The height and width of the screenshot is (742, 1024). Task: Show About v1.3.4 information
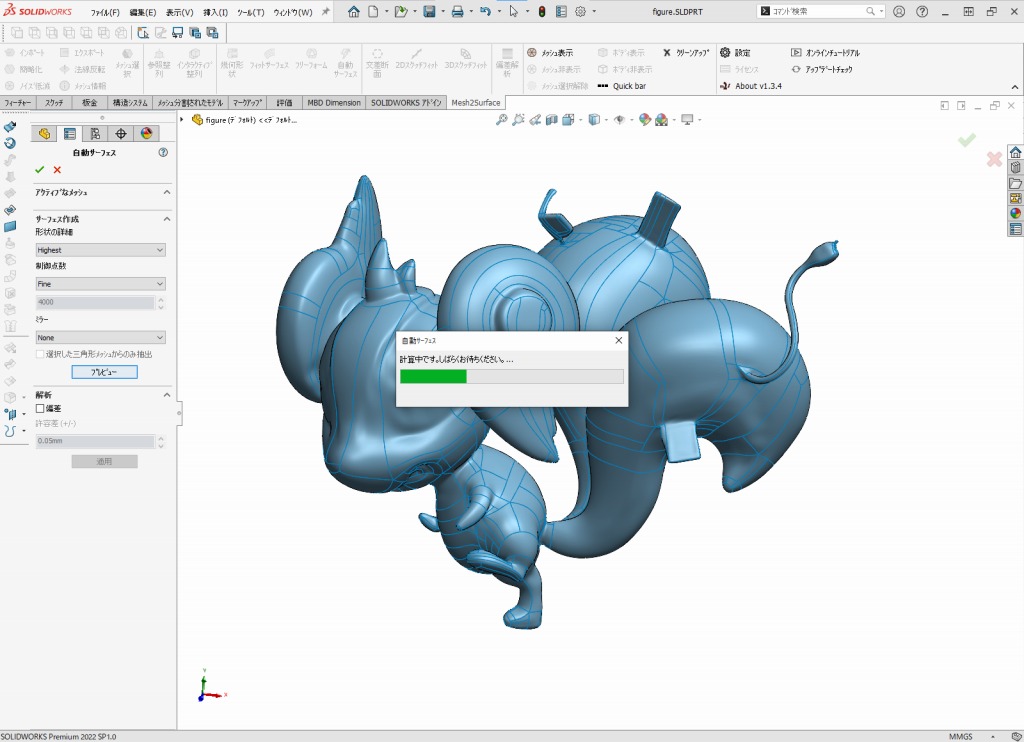tap(750, 86)
